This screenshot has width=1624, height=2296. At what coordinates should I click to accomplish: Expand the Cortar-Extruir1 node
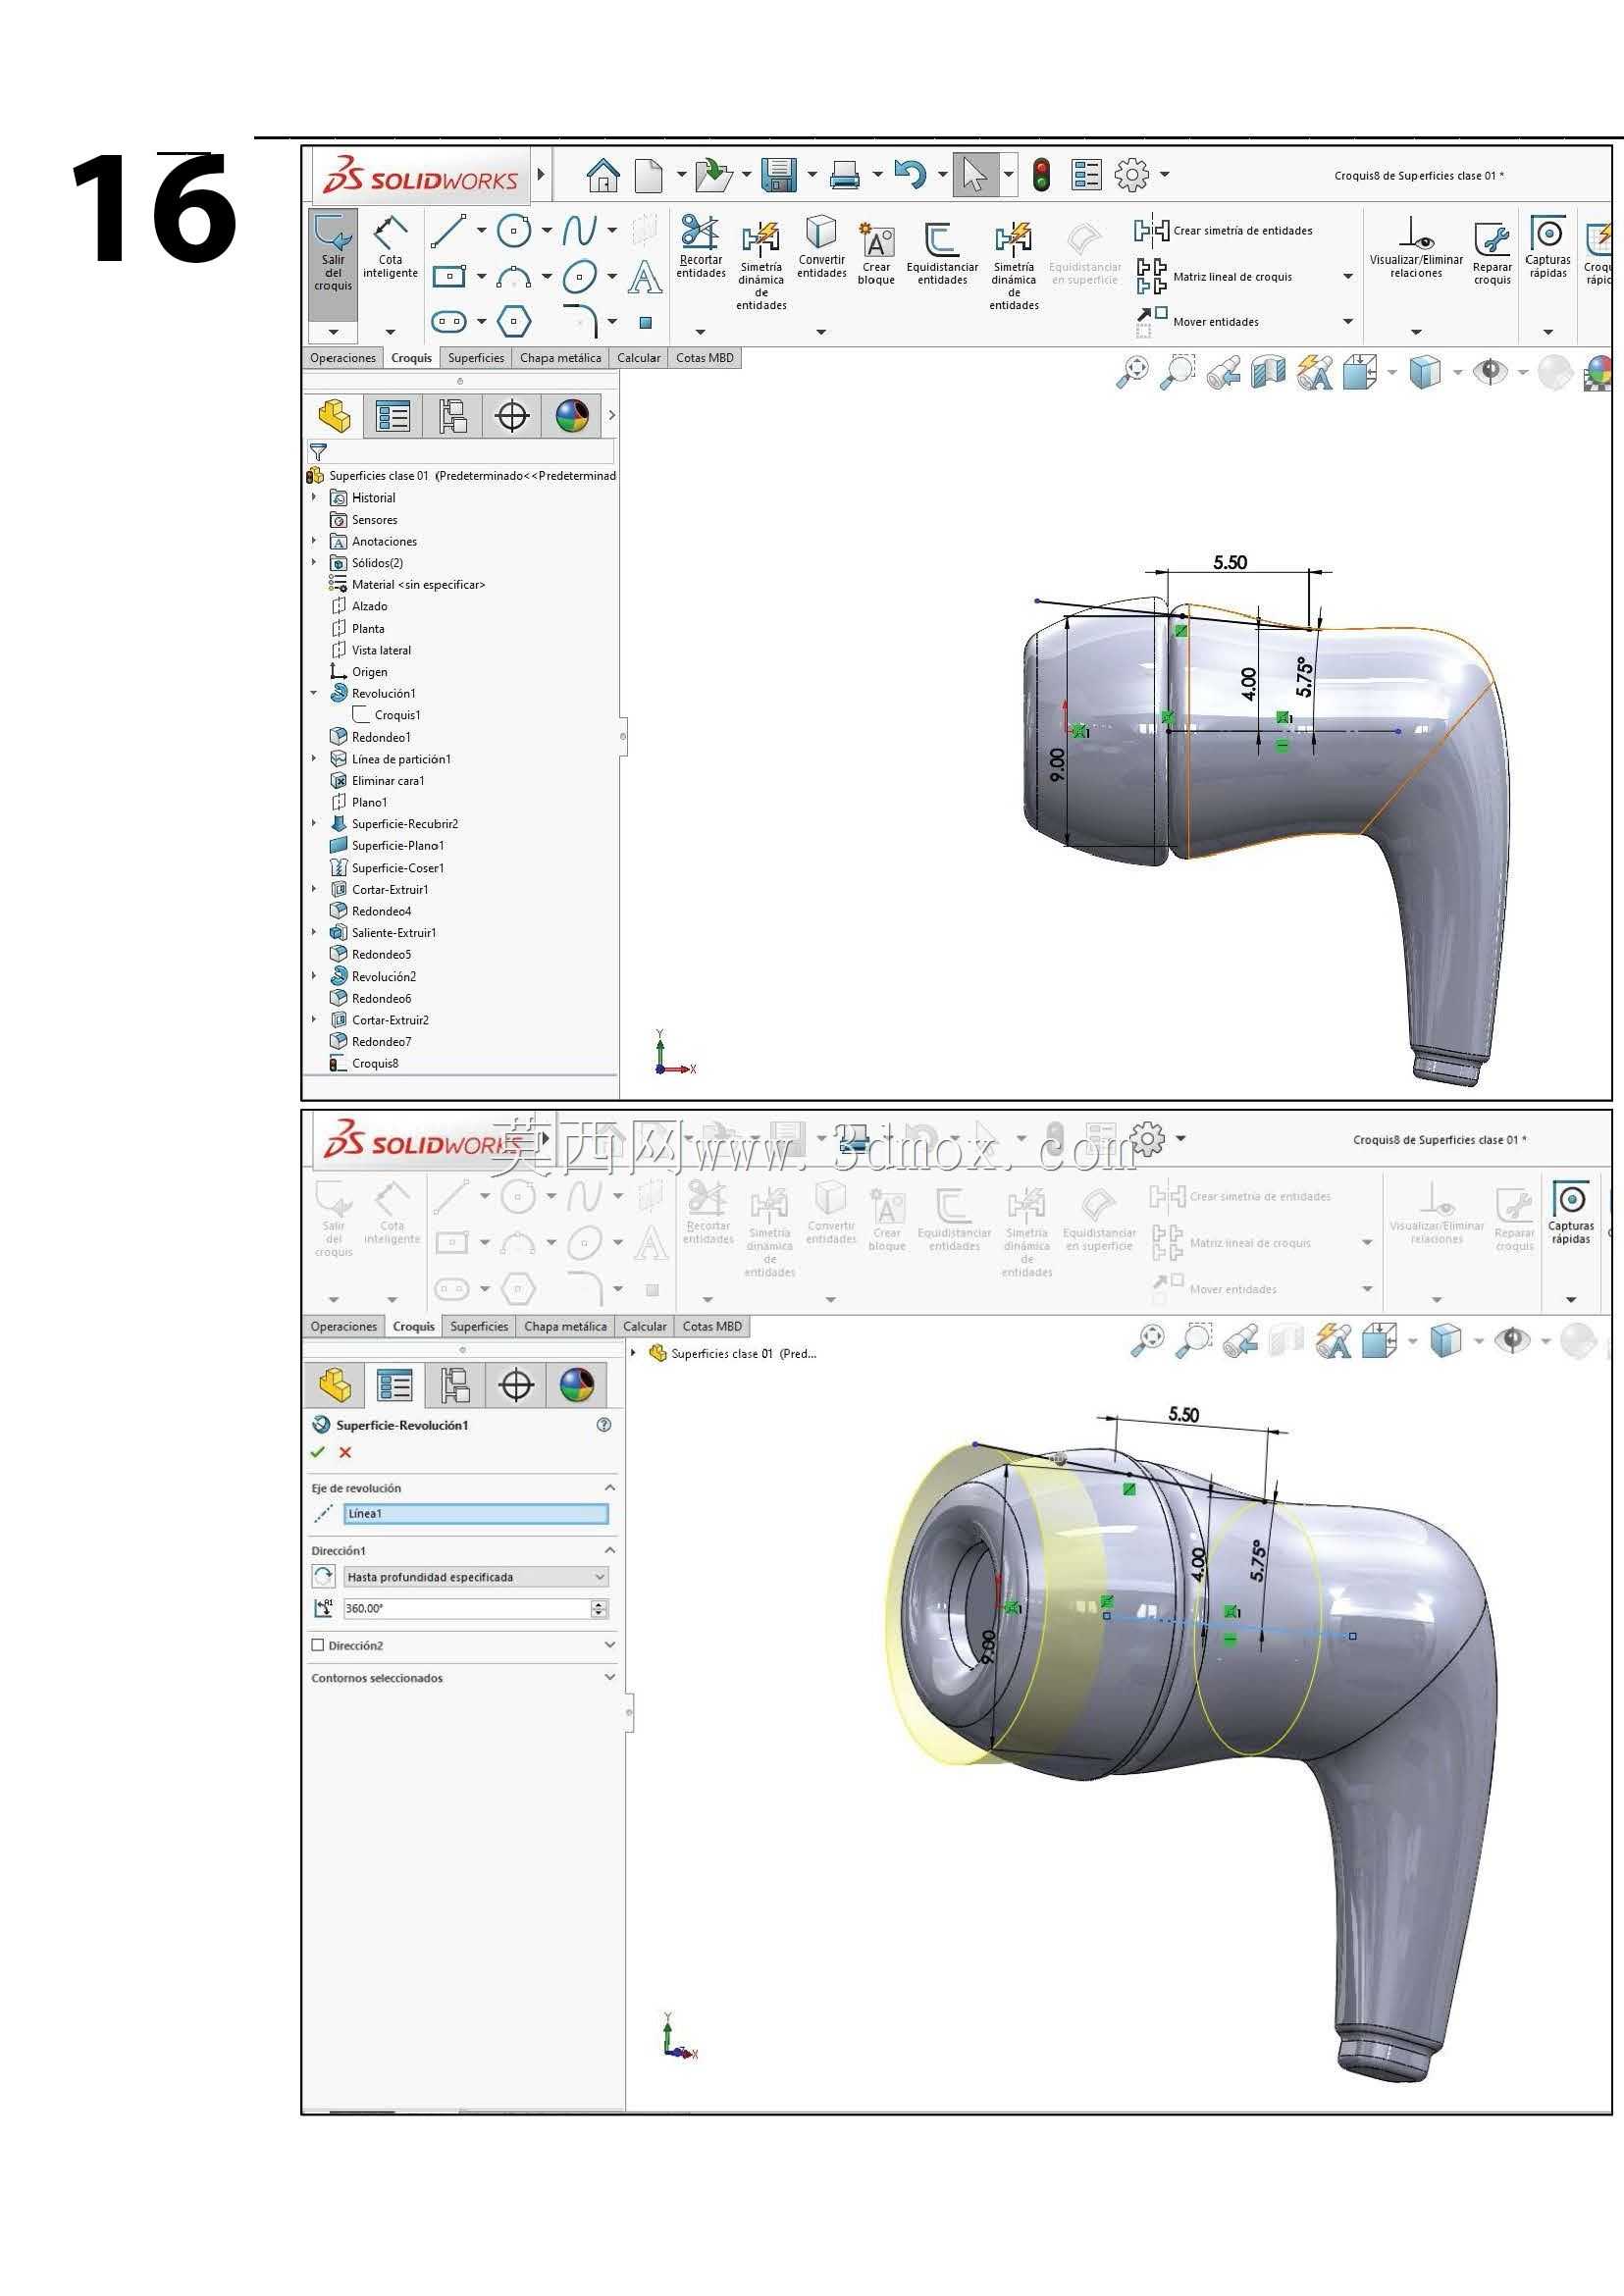tap(314, 889)
